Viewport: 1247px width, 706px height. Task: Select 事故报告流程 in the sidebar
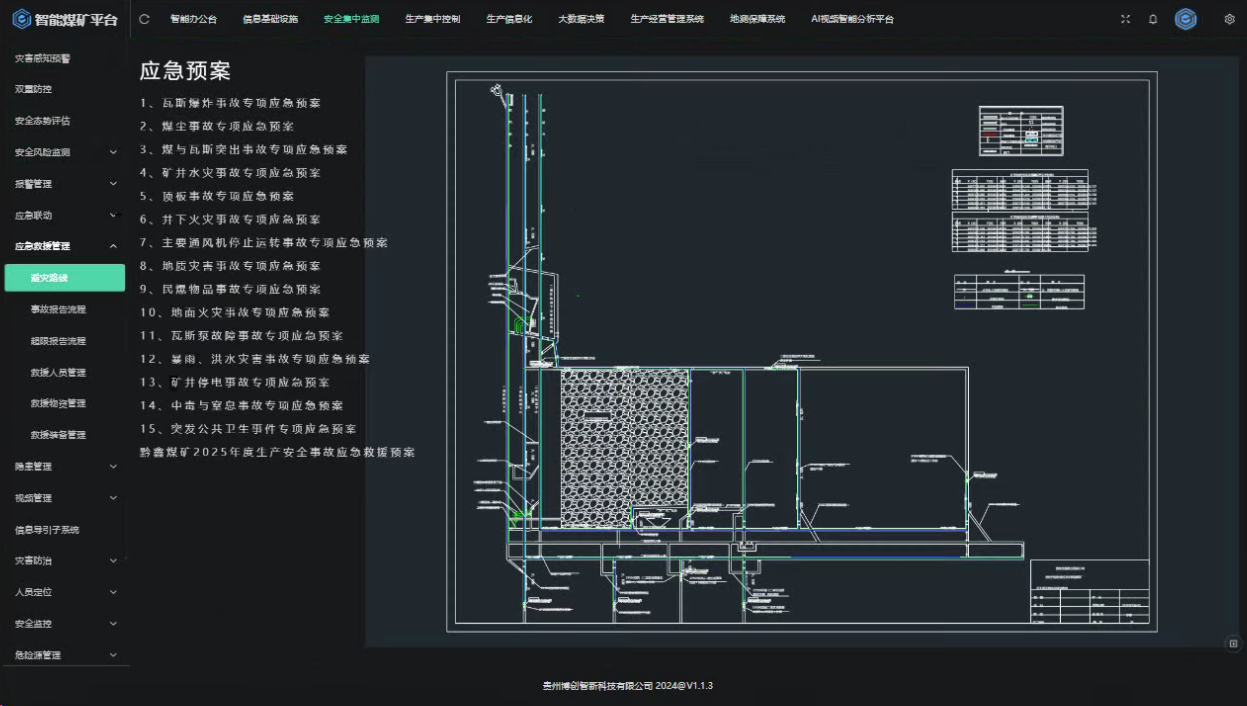point(58,310)
